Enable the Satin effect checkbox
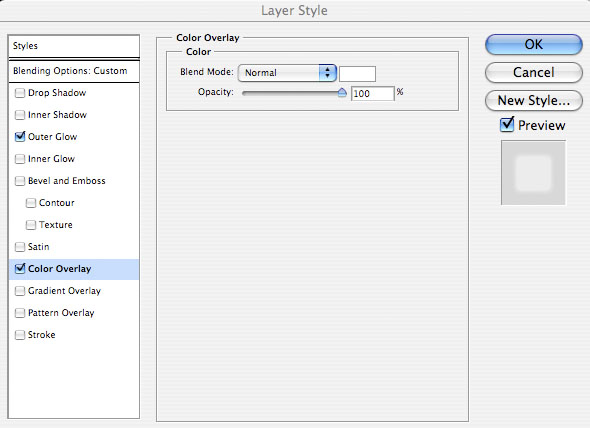The width and height of the screenshot is (590, 428). click(20, 247)
